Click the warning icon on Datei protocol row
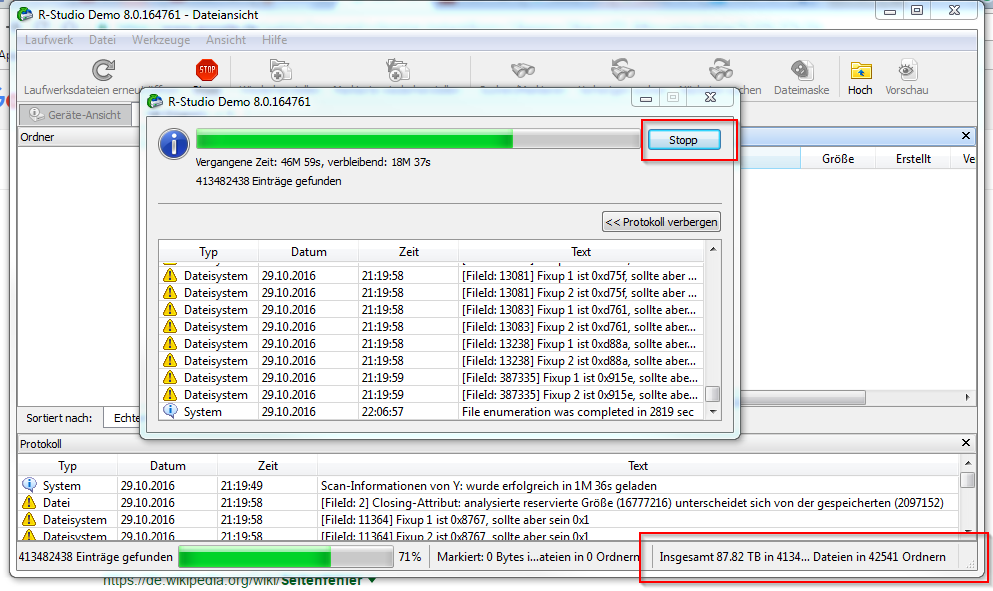Screen dimensions: 993x591 coord(29,502)
